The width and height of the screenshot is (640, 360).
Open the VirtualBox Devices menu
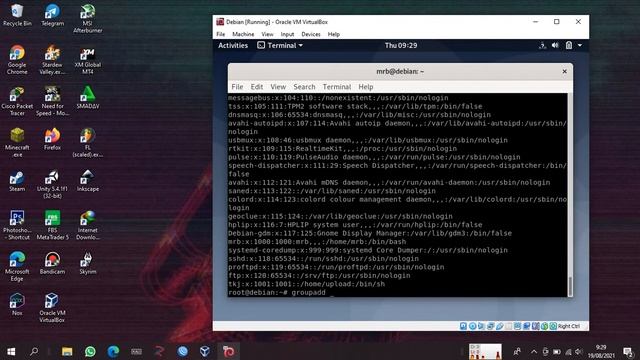(x=311, y=34)
